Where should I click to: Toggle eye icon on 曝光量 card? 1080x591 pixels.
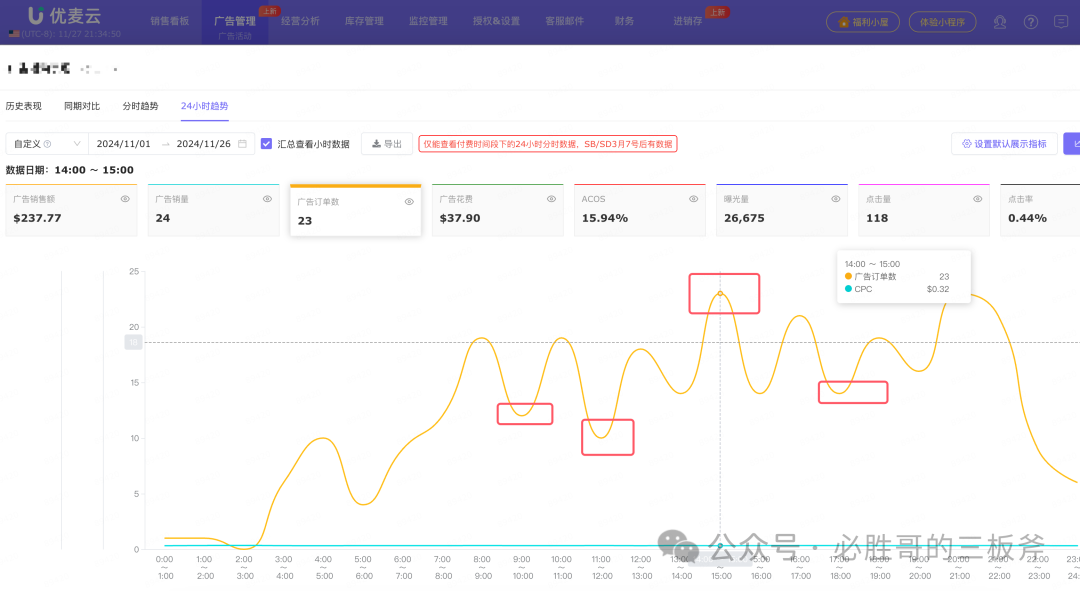click(x=835, y=198)
